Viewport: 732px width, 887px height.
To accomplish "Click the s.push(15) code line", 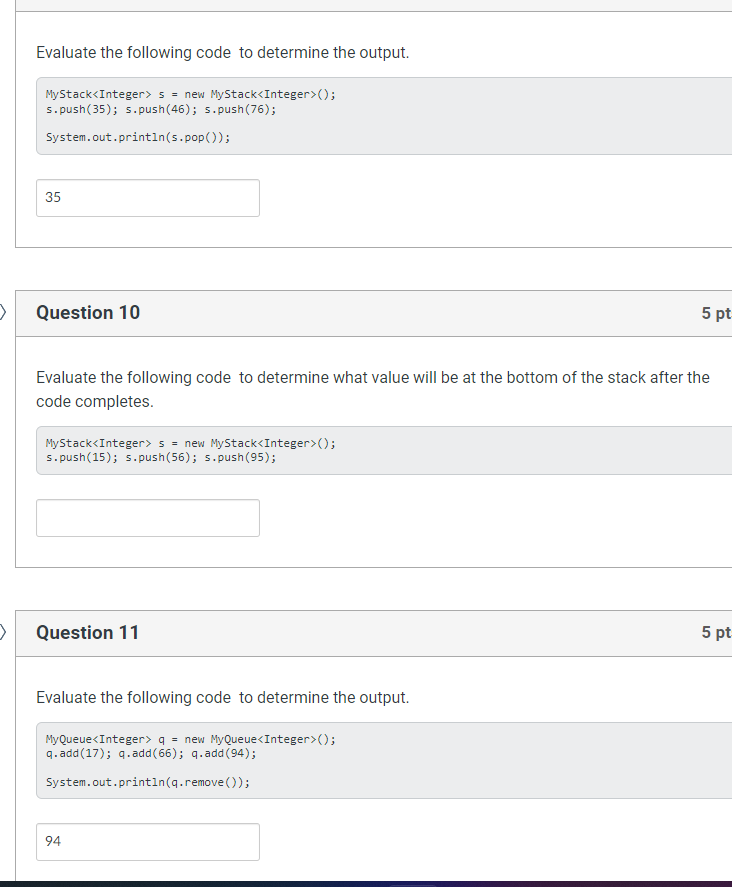I will point(161,458).
